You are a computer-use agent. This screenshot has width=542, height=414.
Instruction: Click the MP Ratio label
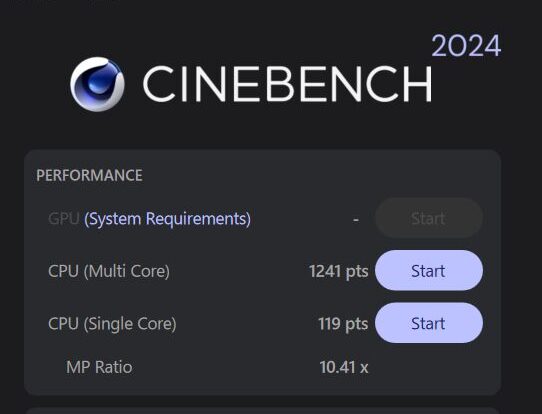click(x=99, y=367)
